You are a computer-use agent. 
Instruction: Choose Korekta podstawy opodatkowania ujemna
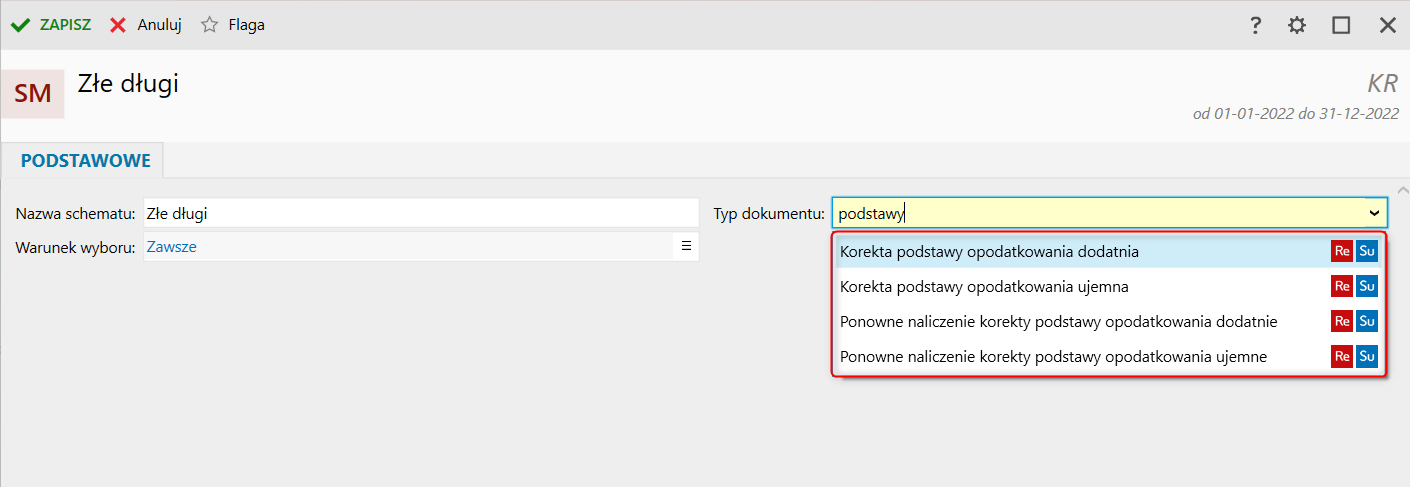coord(984,287)
